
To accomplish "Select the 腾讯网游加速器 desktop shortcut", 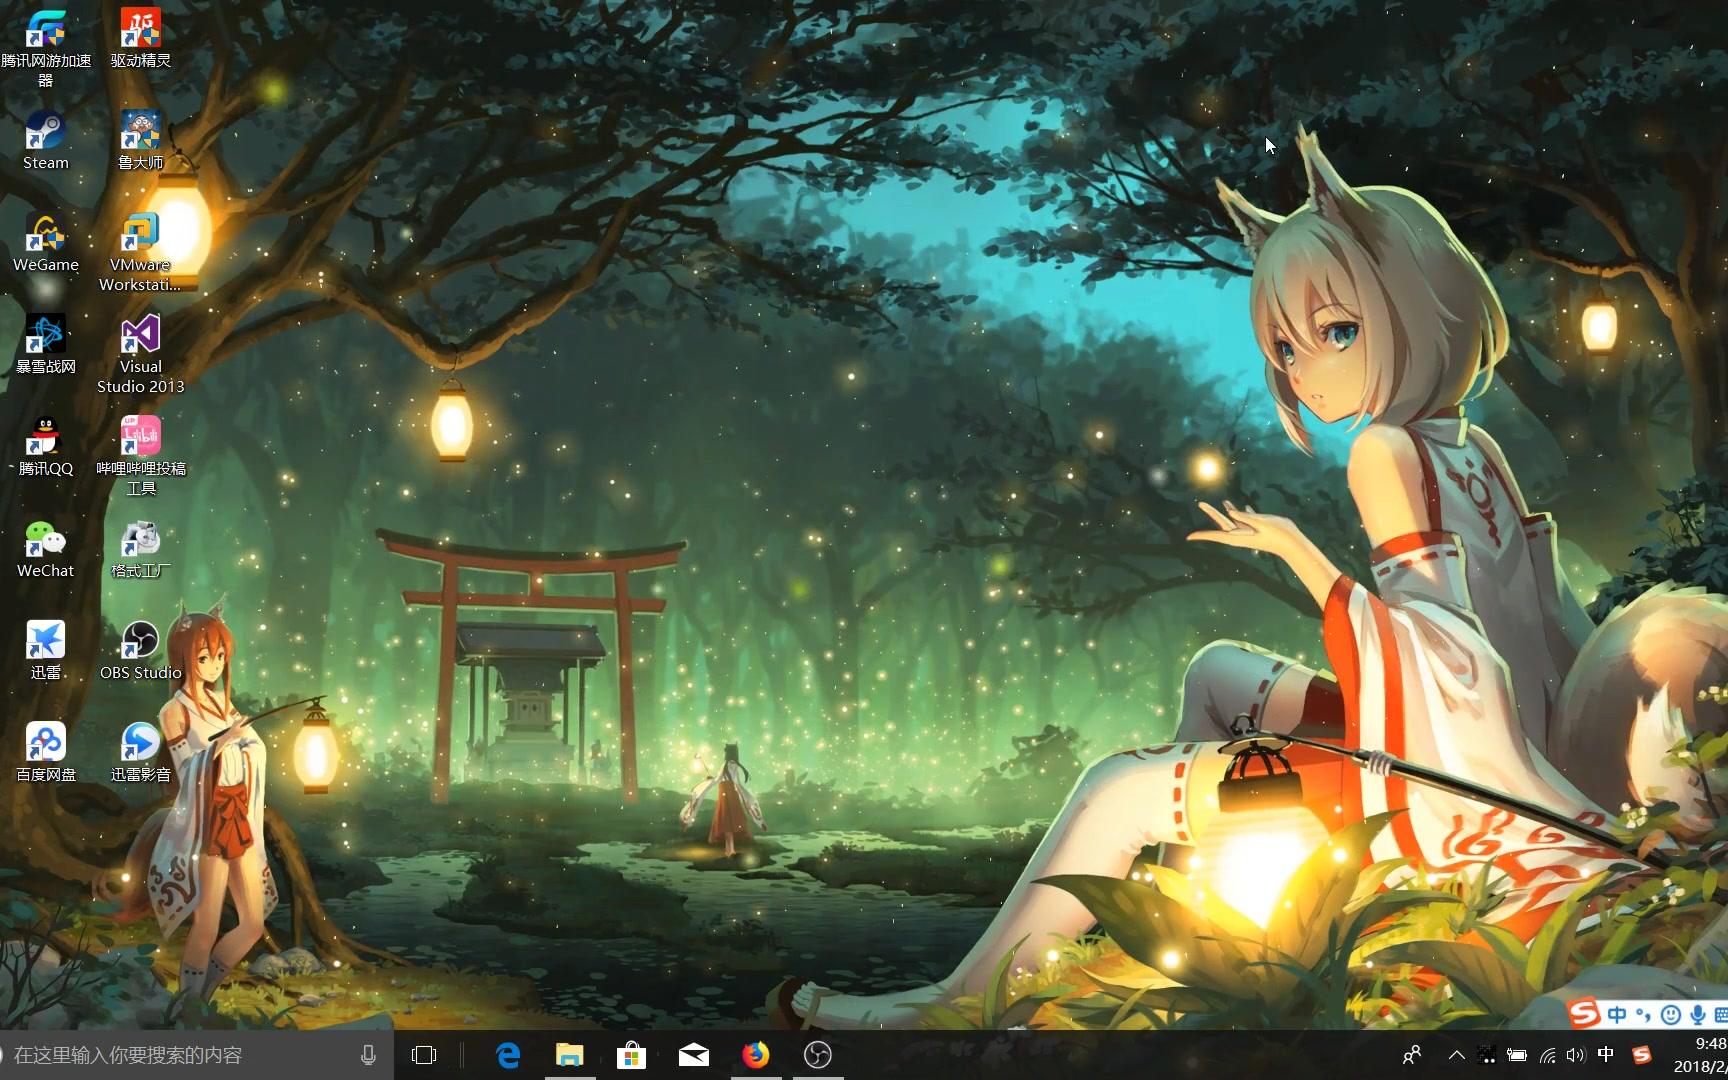I will pyautogui.click(x=46, y=47).
